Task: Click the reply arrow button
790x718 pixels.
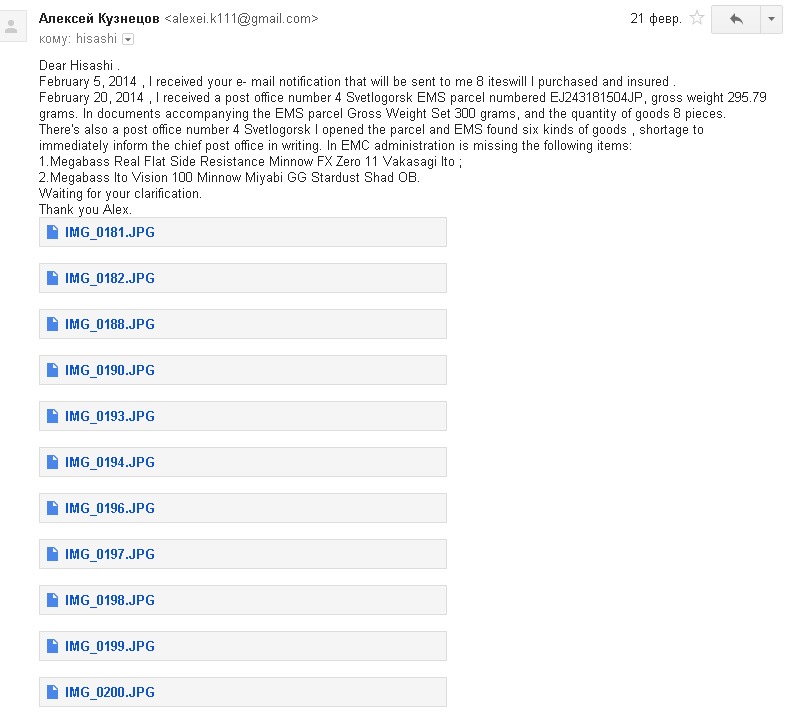Action: click(x=736, y=20)
